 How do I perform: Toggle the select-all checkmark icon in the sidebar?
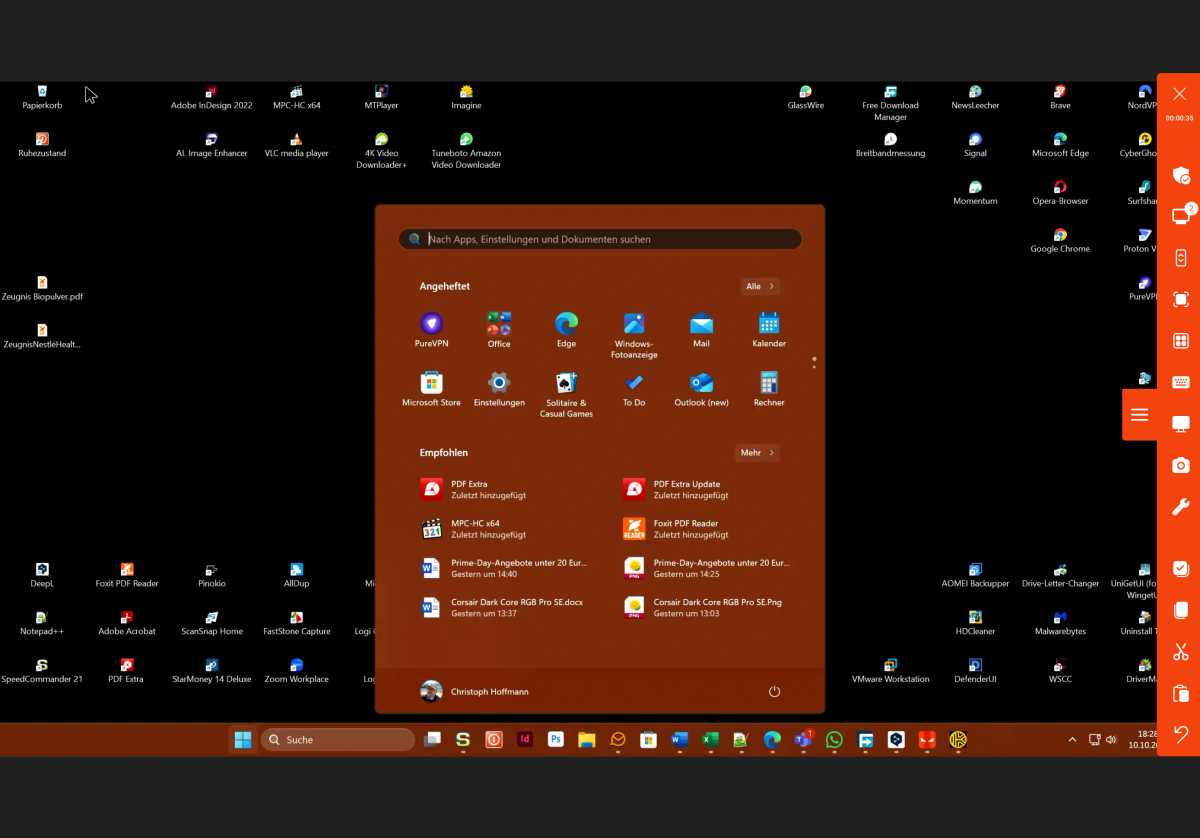[1180, 568]
